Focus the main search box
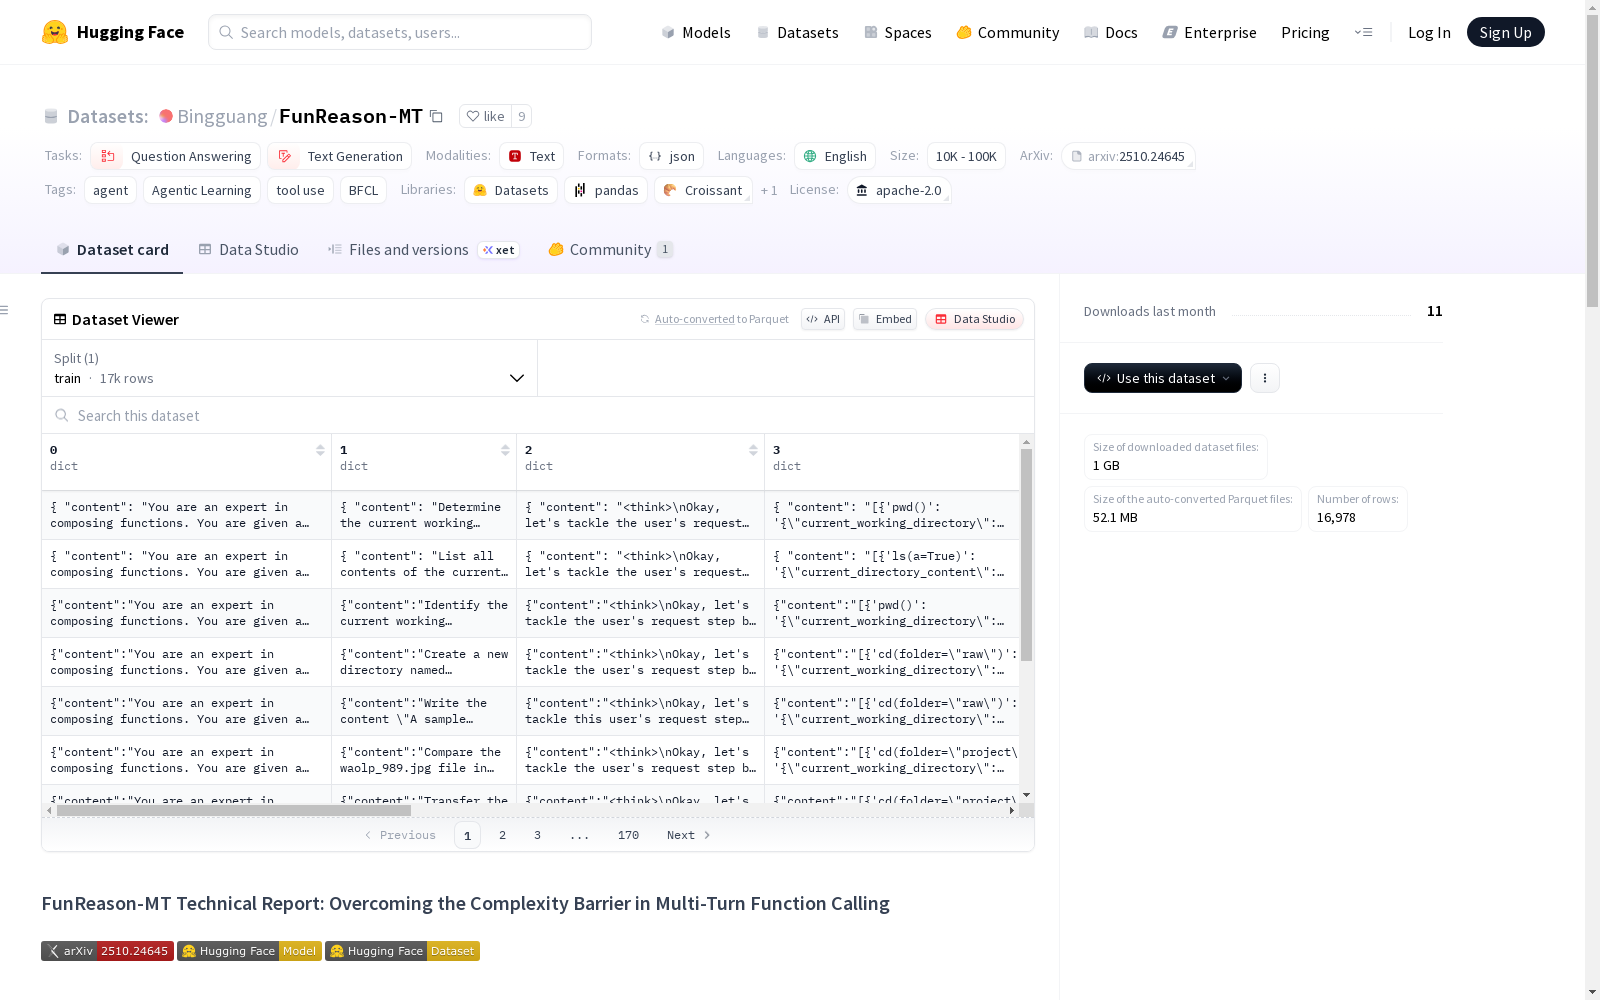The height and width of the screenshot is (1000, 1600). click(400, 32)
